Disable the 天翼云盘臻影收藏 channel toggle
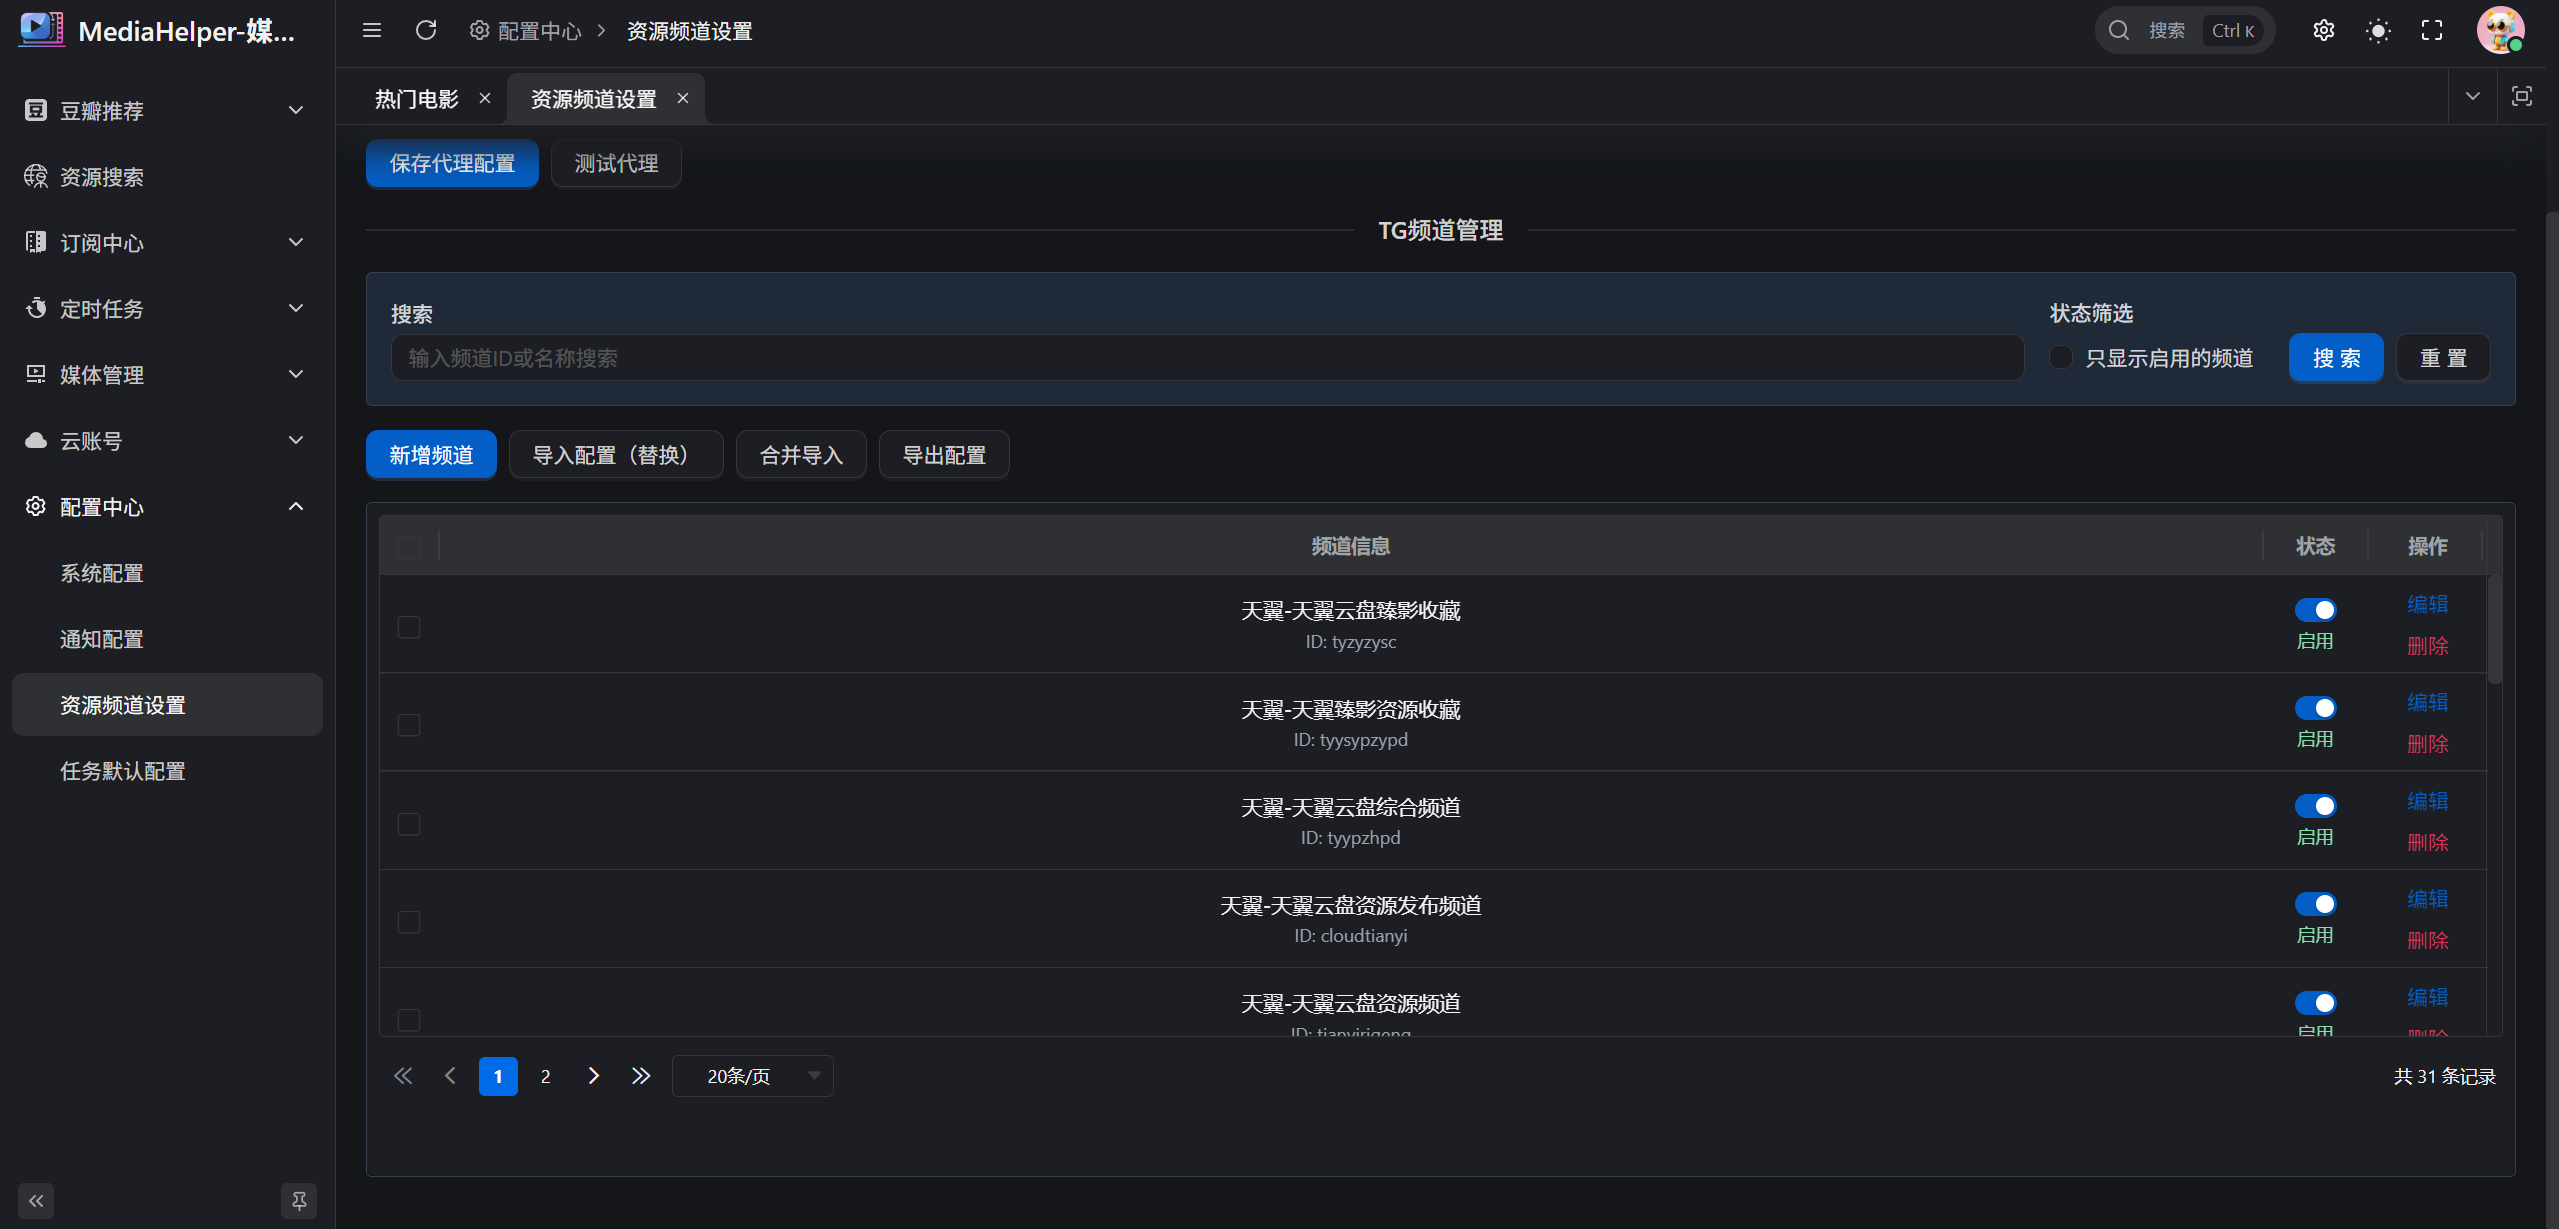Image resolution: width=2559 pixels, height=1229 pixels. (x=2315, y=610)
